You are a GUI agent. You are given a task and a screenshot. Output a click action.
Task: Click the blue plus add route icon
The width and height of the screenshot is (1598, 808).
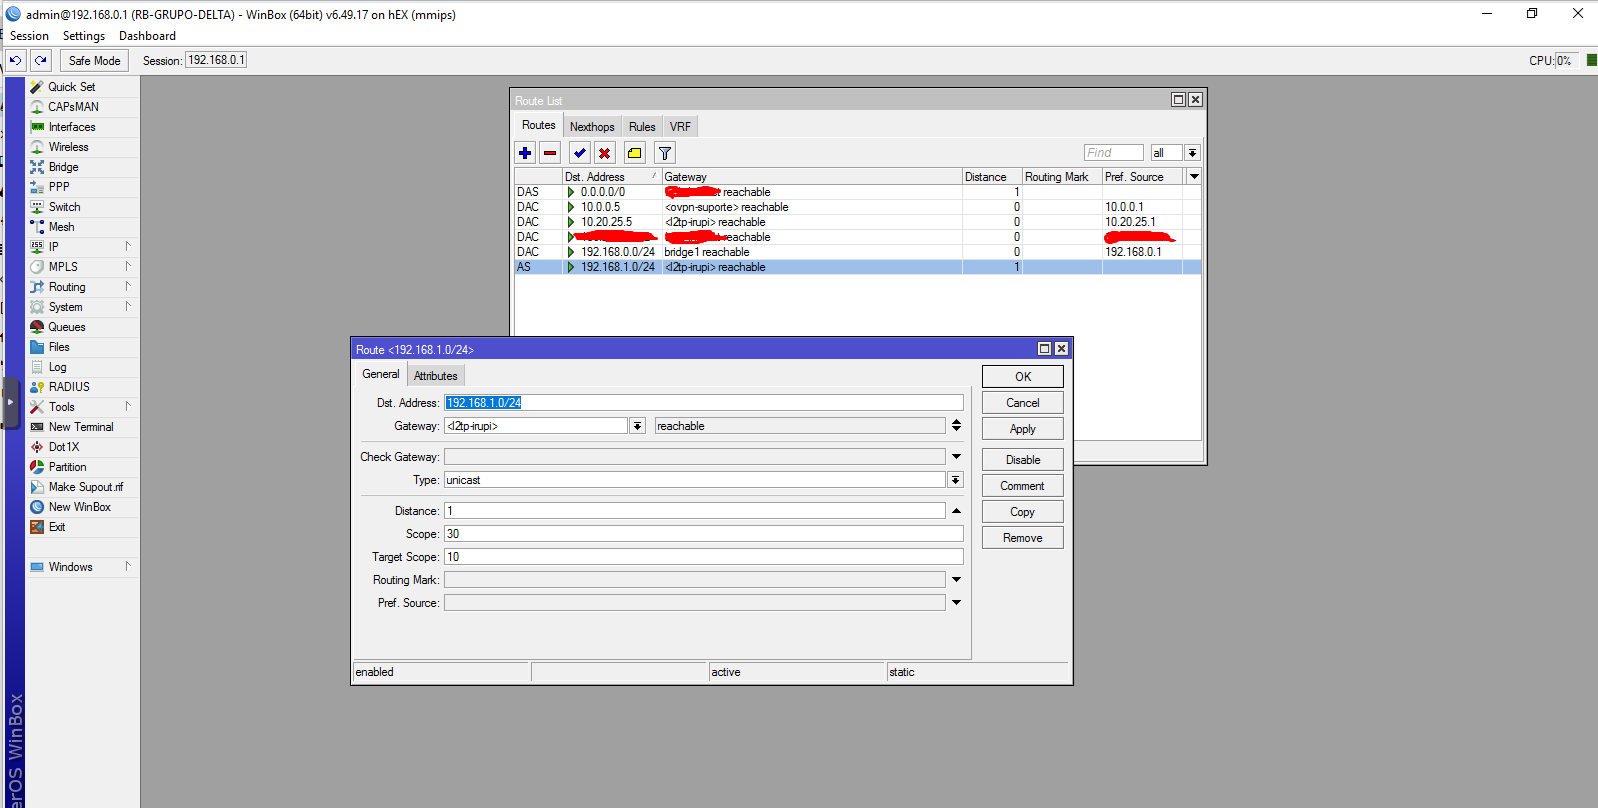525,153
